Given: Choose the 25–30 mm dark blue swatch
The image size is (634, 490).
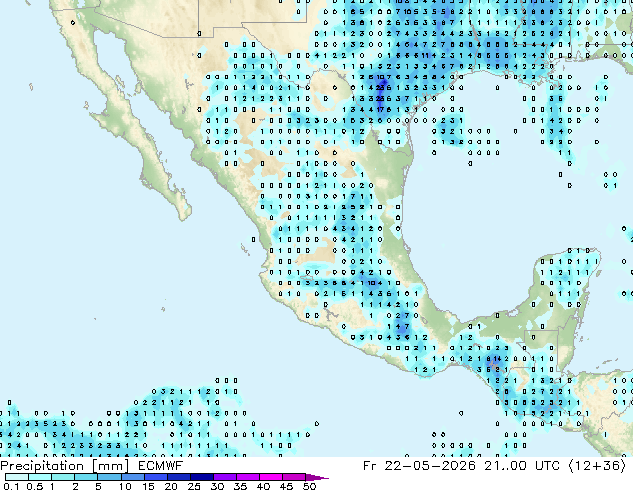Looking at the screenshot, I should [201, 477].
